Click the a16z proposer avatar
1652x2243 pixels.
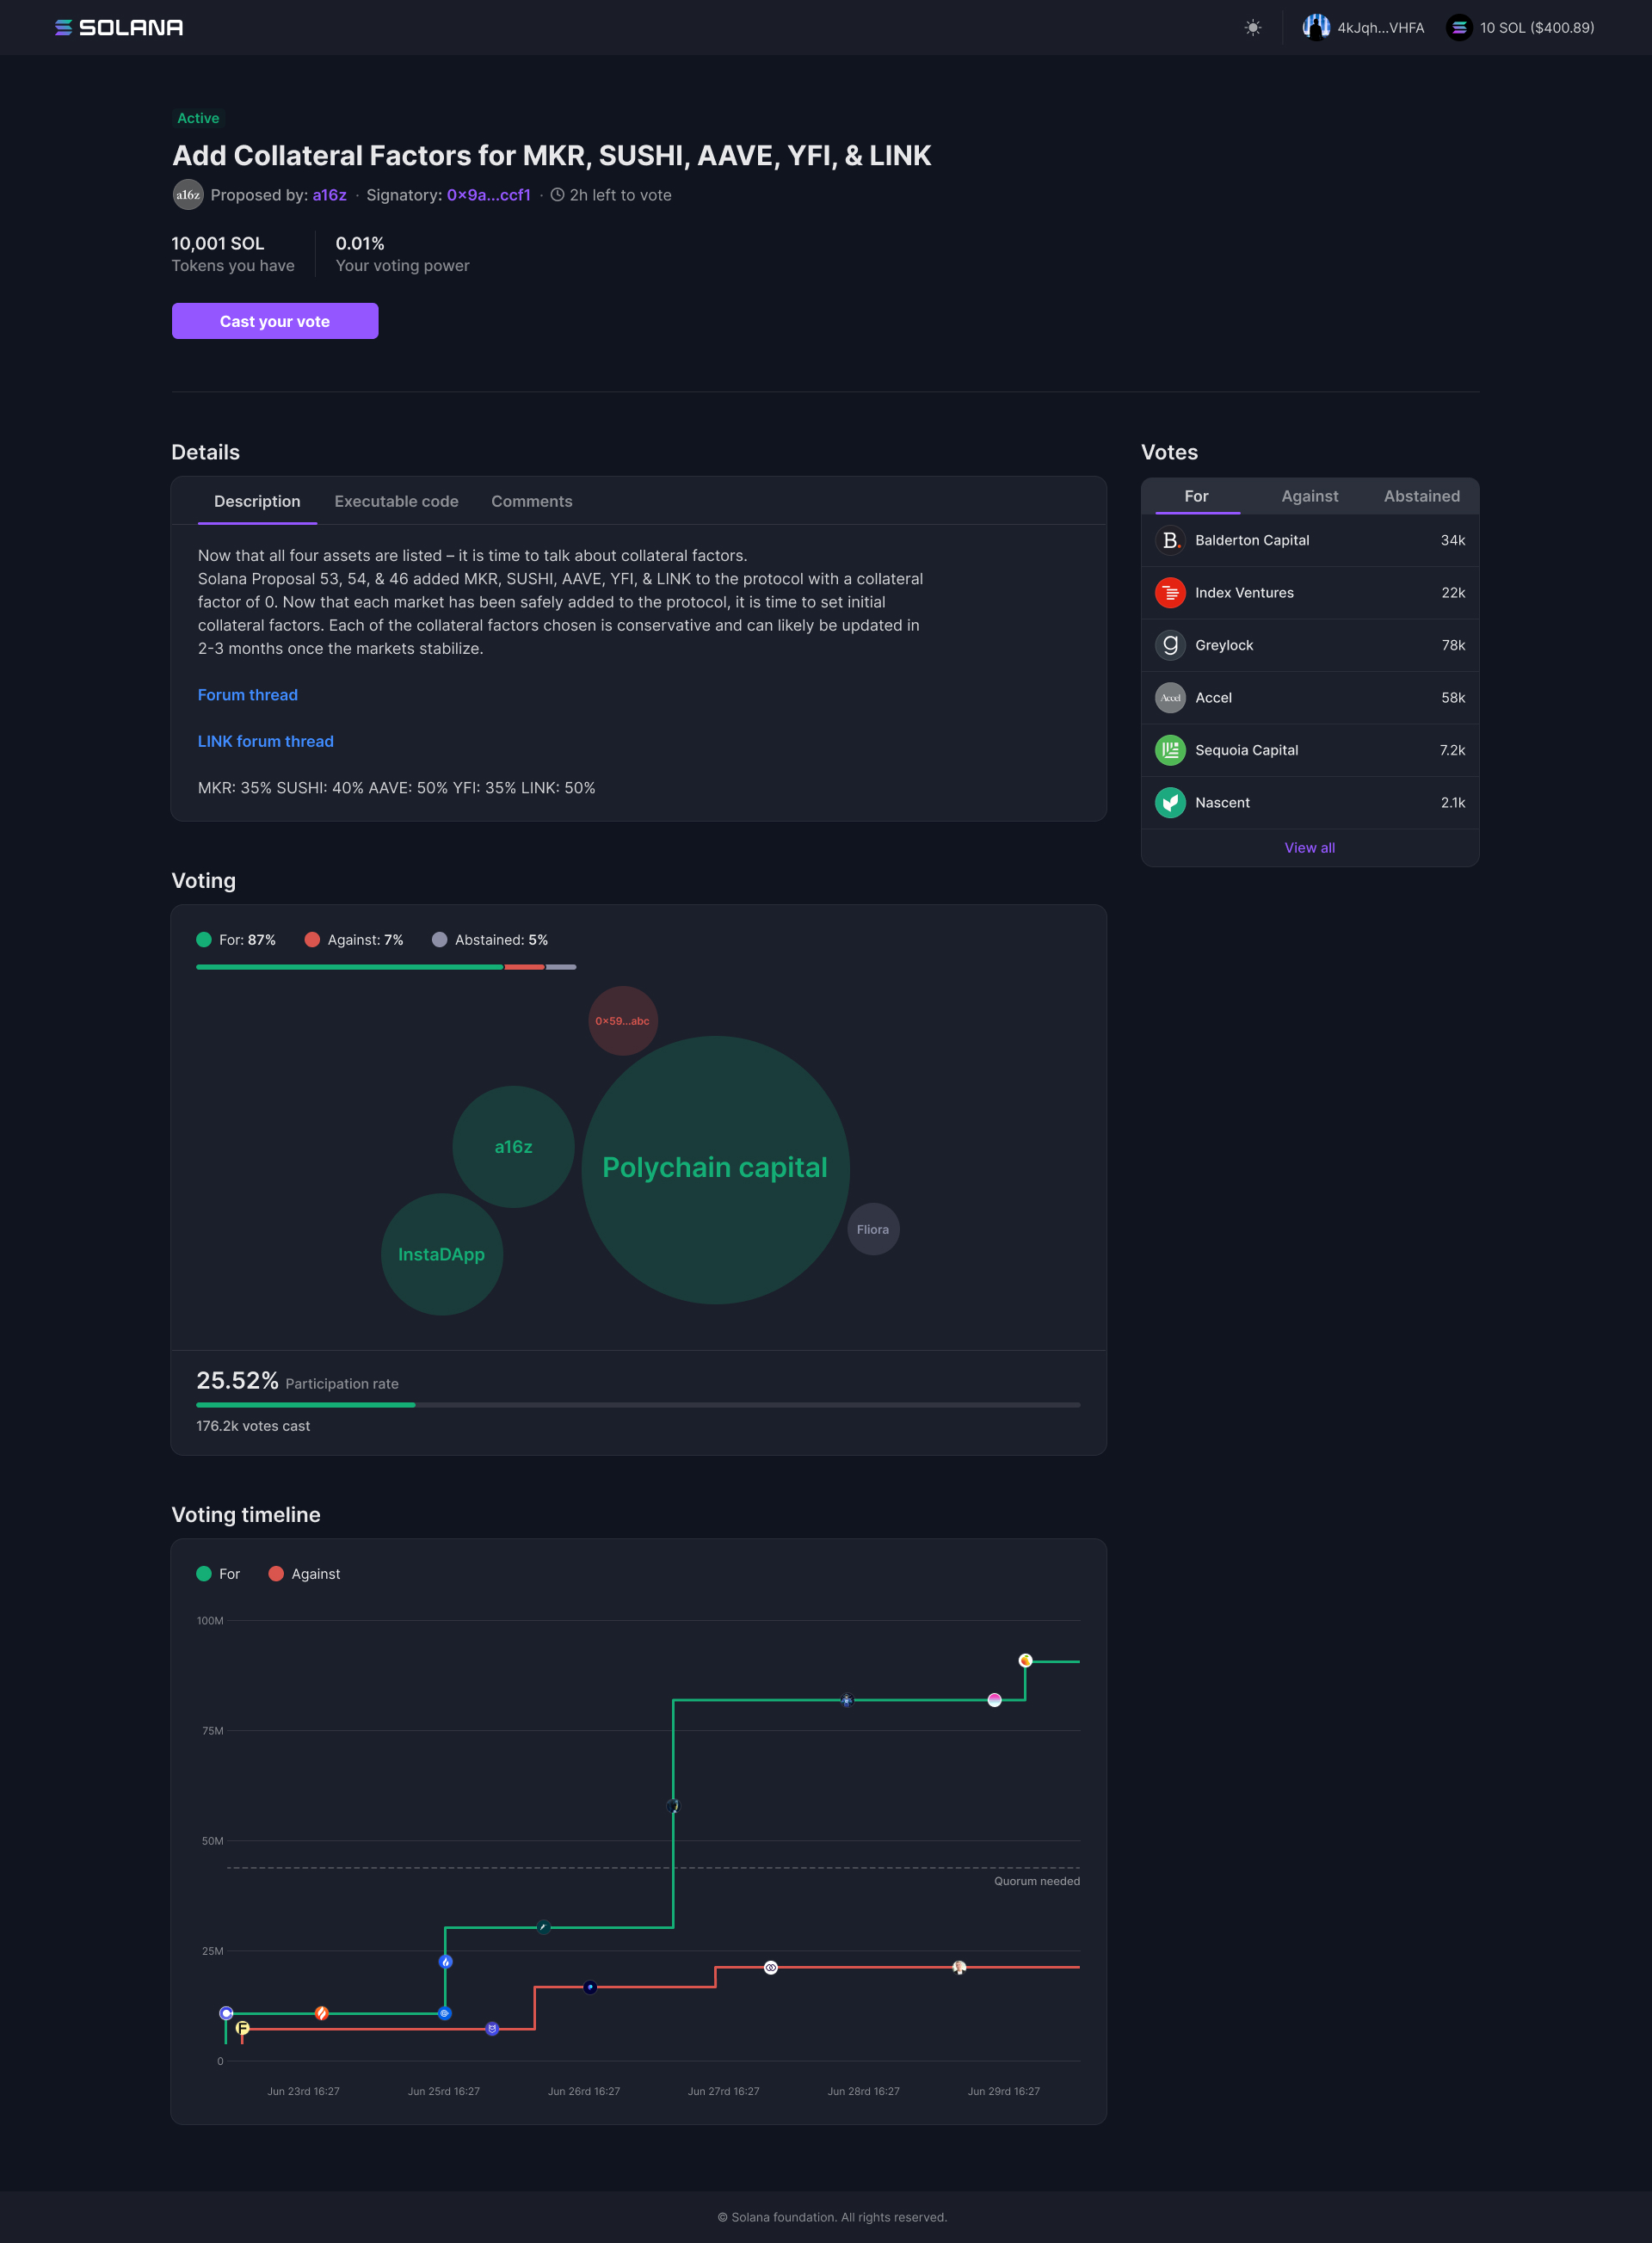[x=188, y=194]
